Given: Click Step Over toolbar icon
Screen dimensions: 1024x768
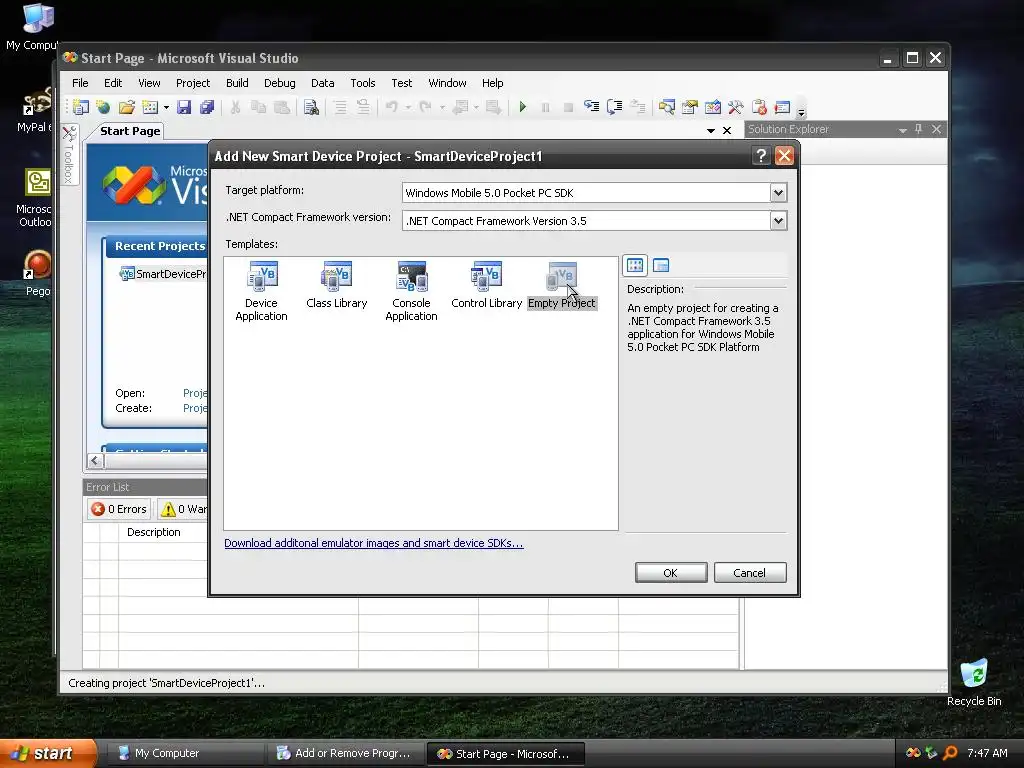Looking at the screenshot, I should coord(615,107).
